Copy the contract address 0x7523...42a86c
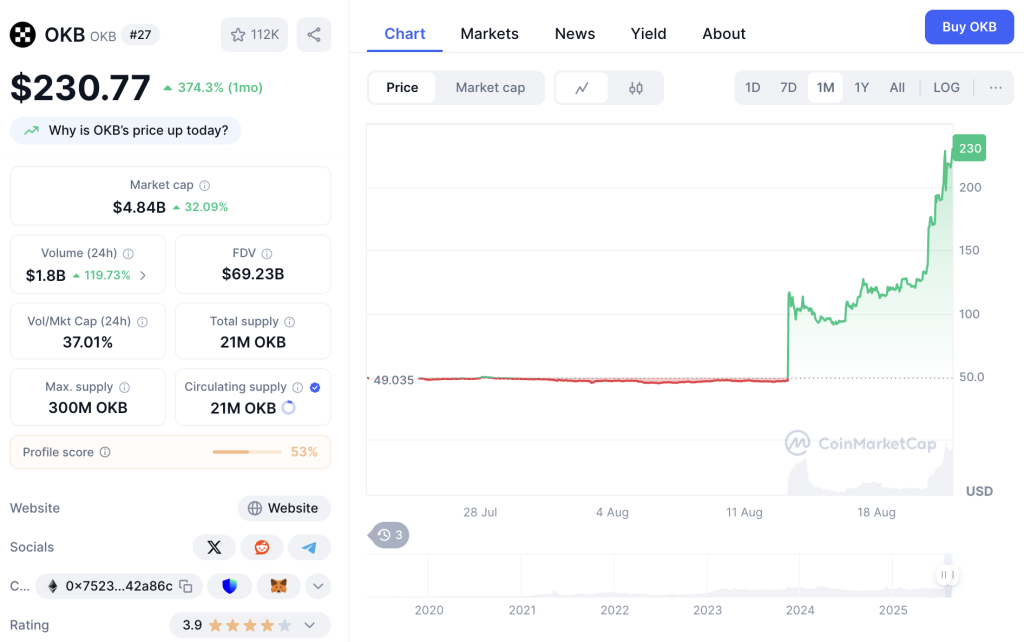This screenshot has width=1024, height=642. 186,586
